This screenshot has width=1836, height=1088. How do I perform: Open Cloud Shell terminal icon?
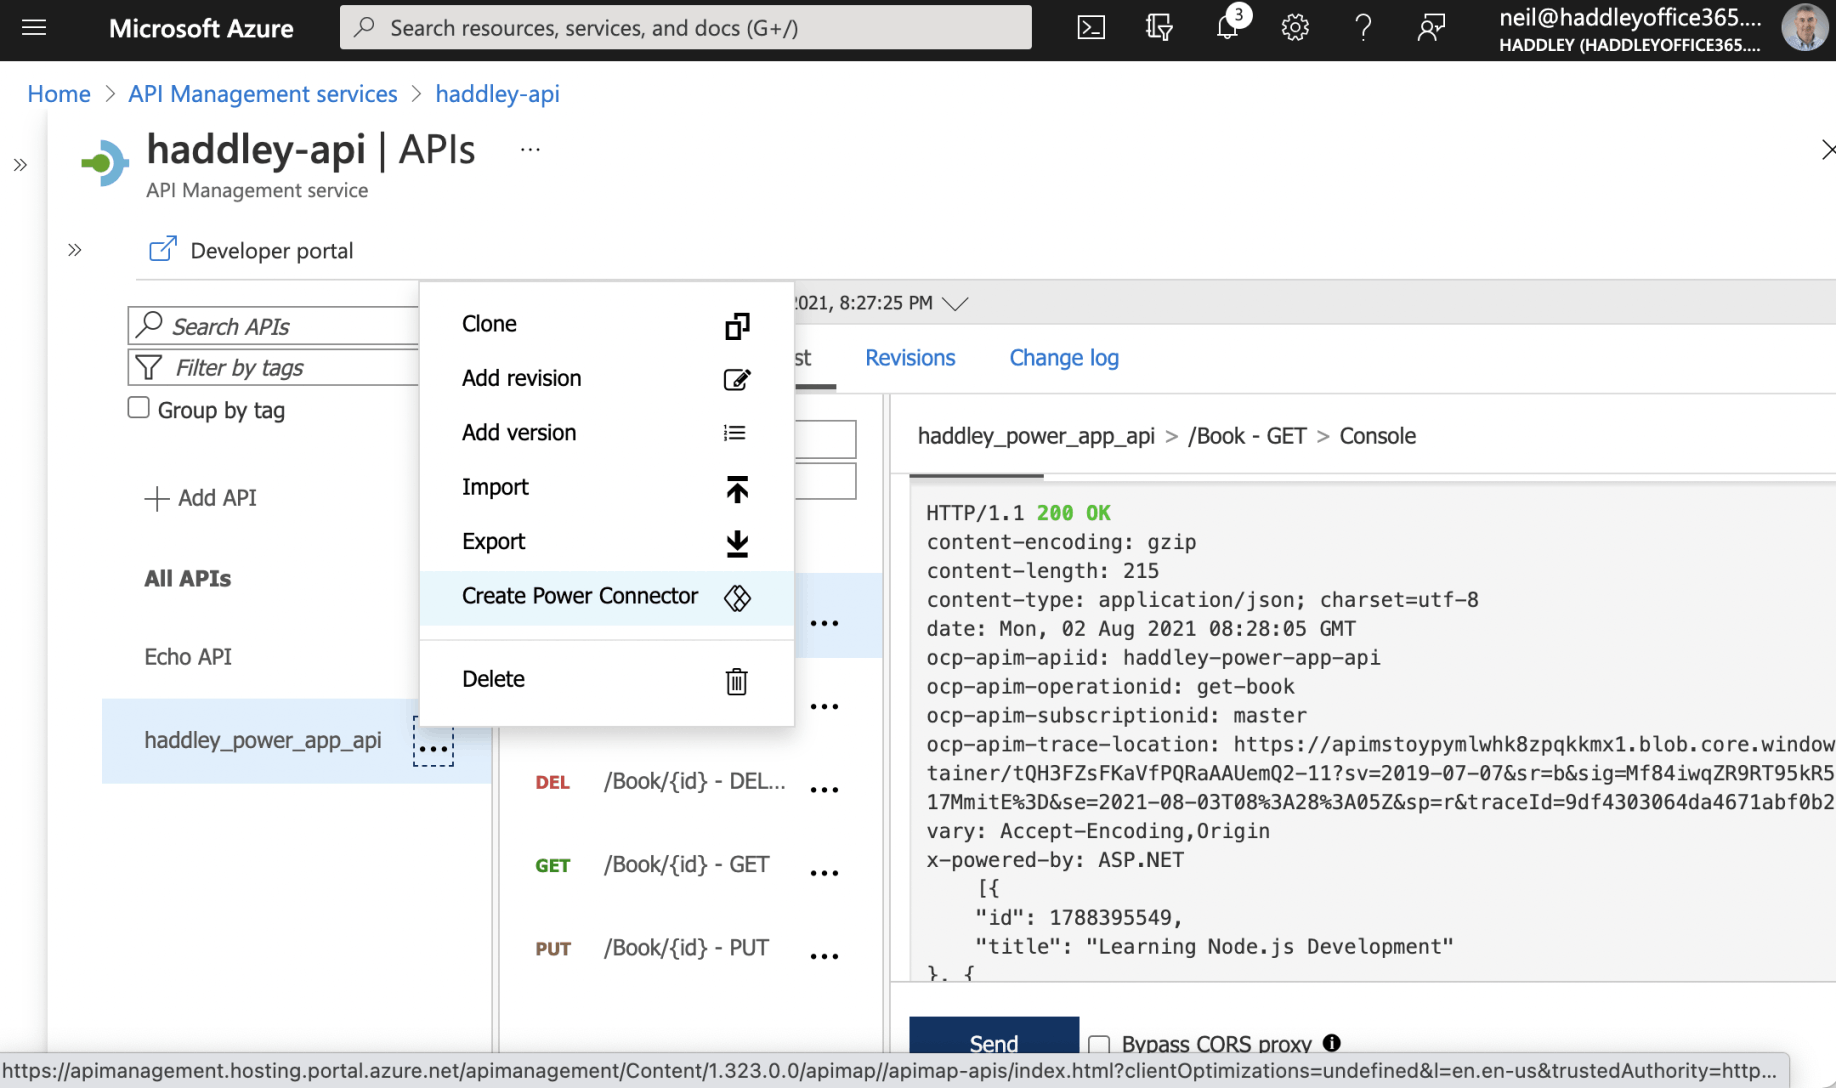pyautogui.click(x=1091, y=28)
